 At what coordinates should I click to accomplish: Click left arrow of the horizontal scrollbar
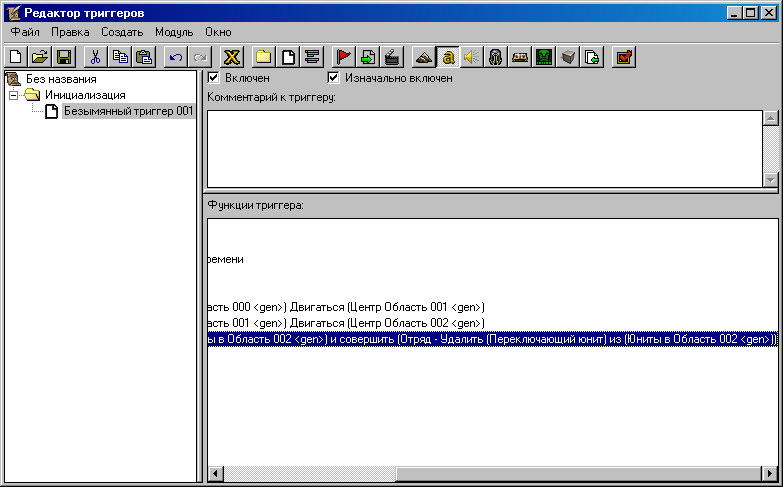214,473
